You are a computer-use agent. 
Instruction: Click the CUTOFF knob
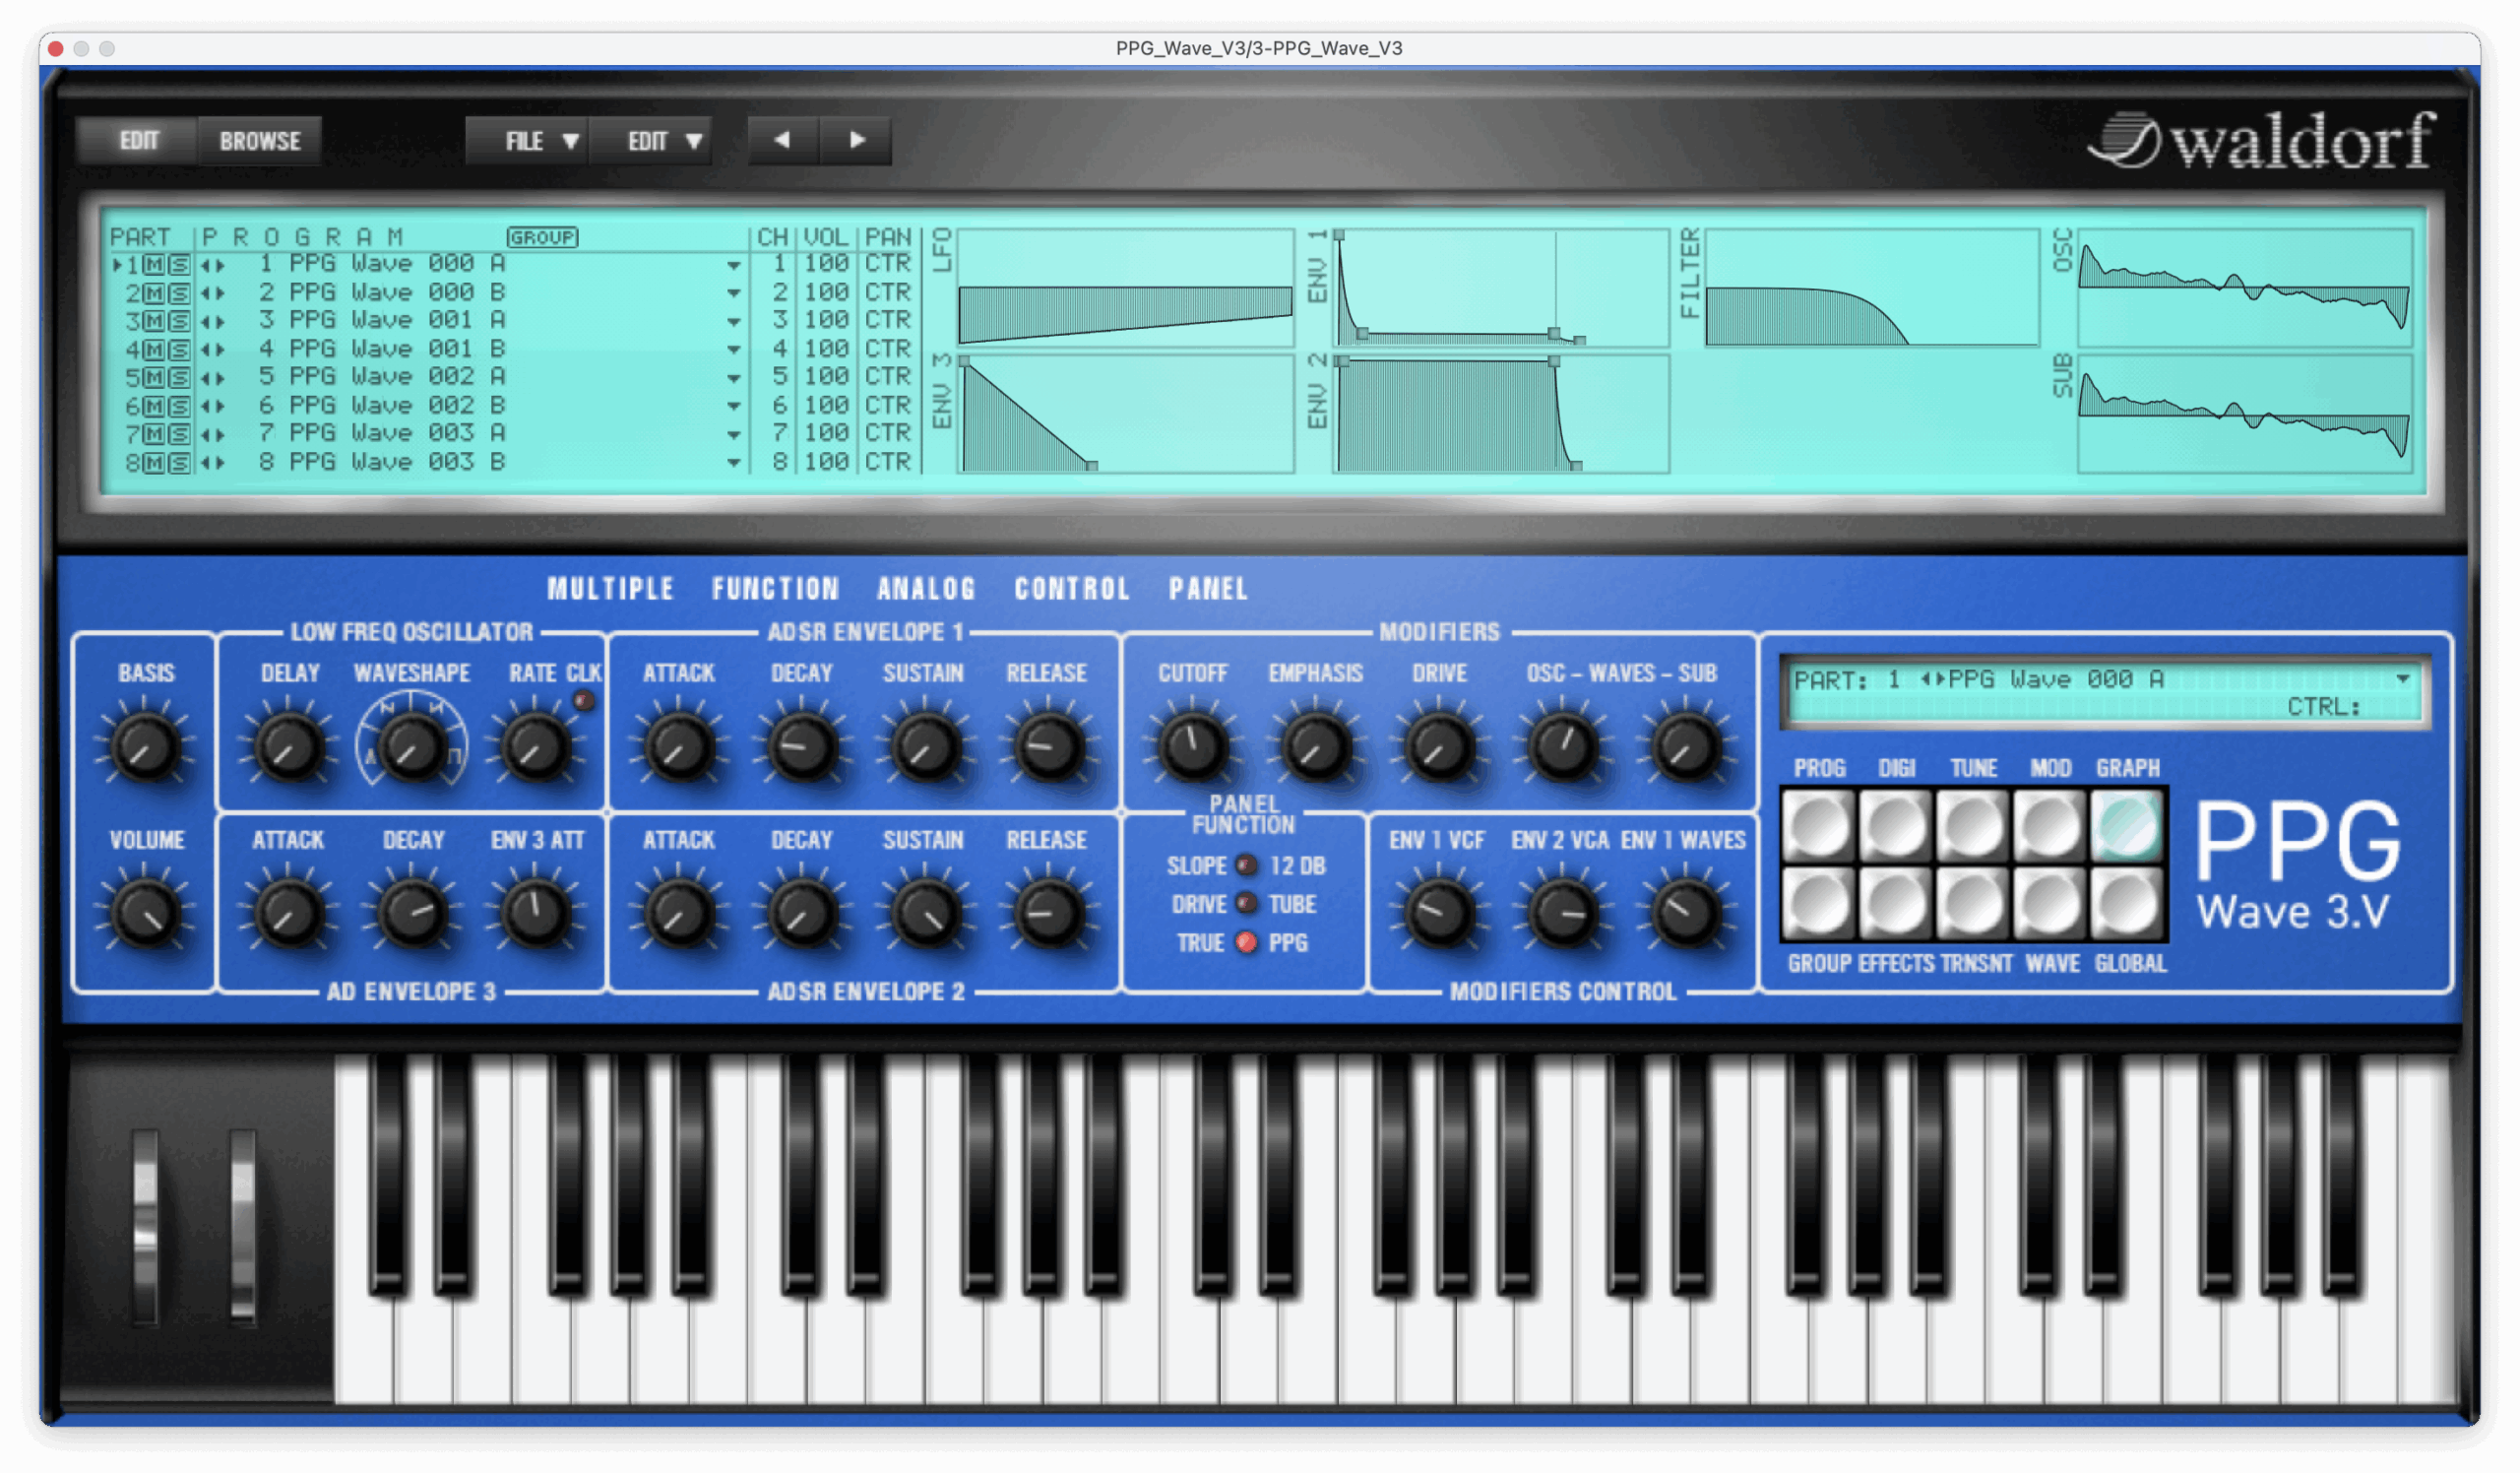1192,747
